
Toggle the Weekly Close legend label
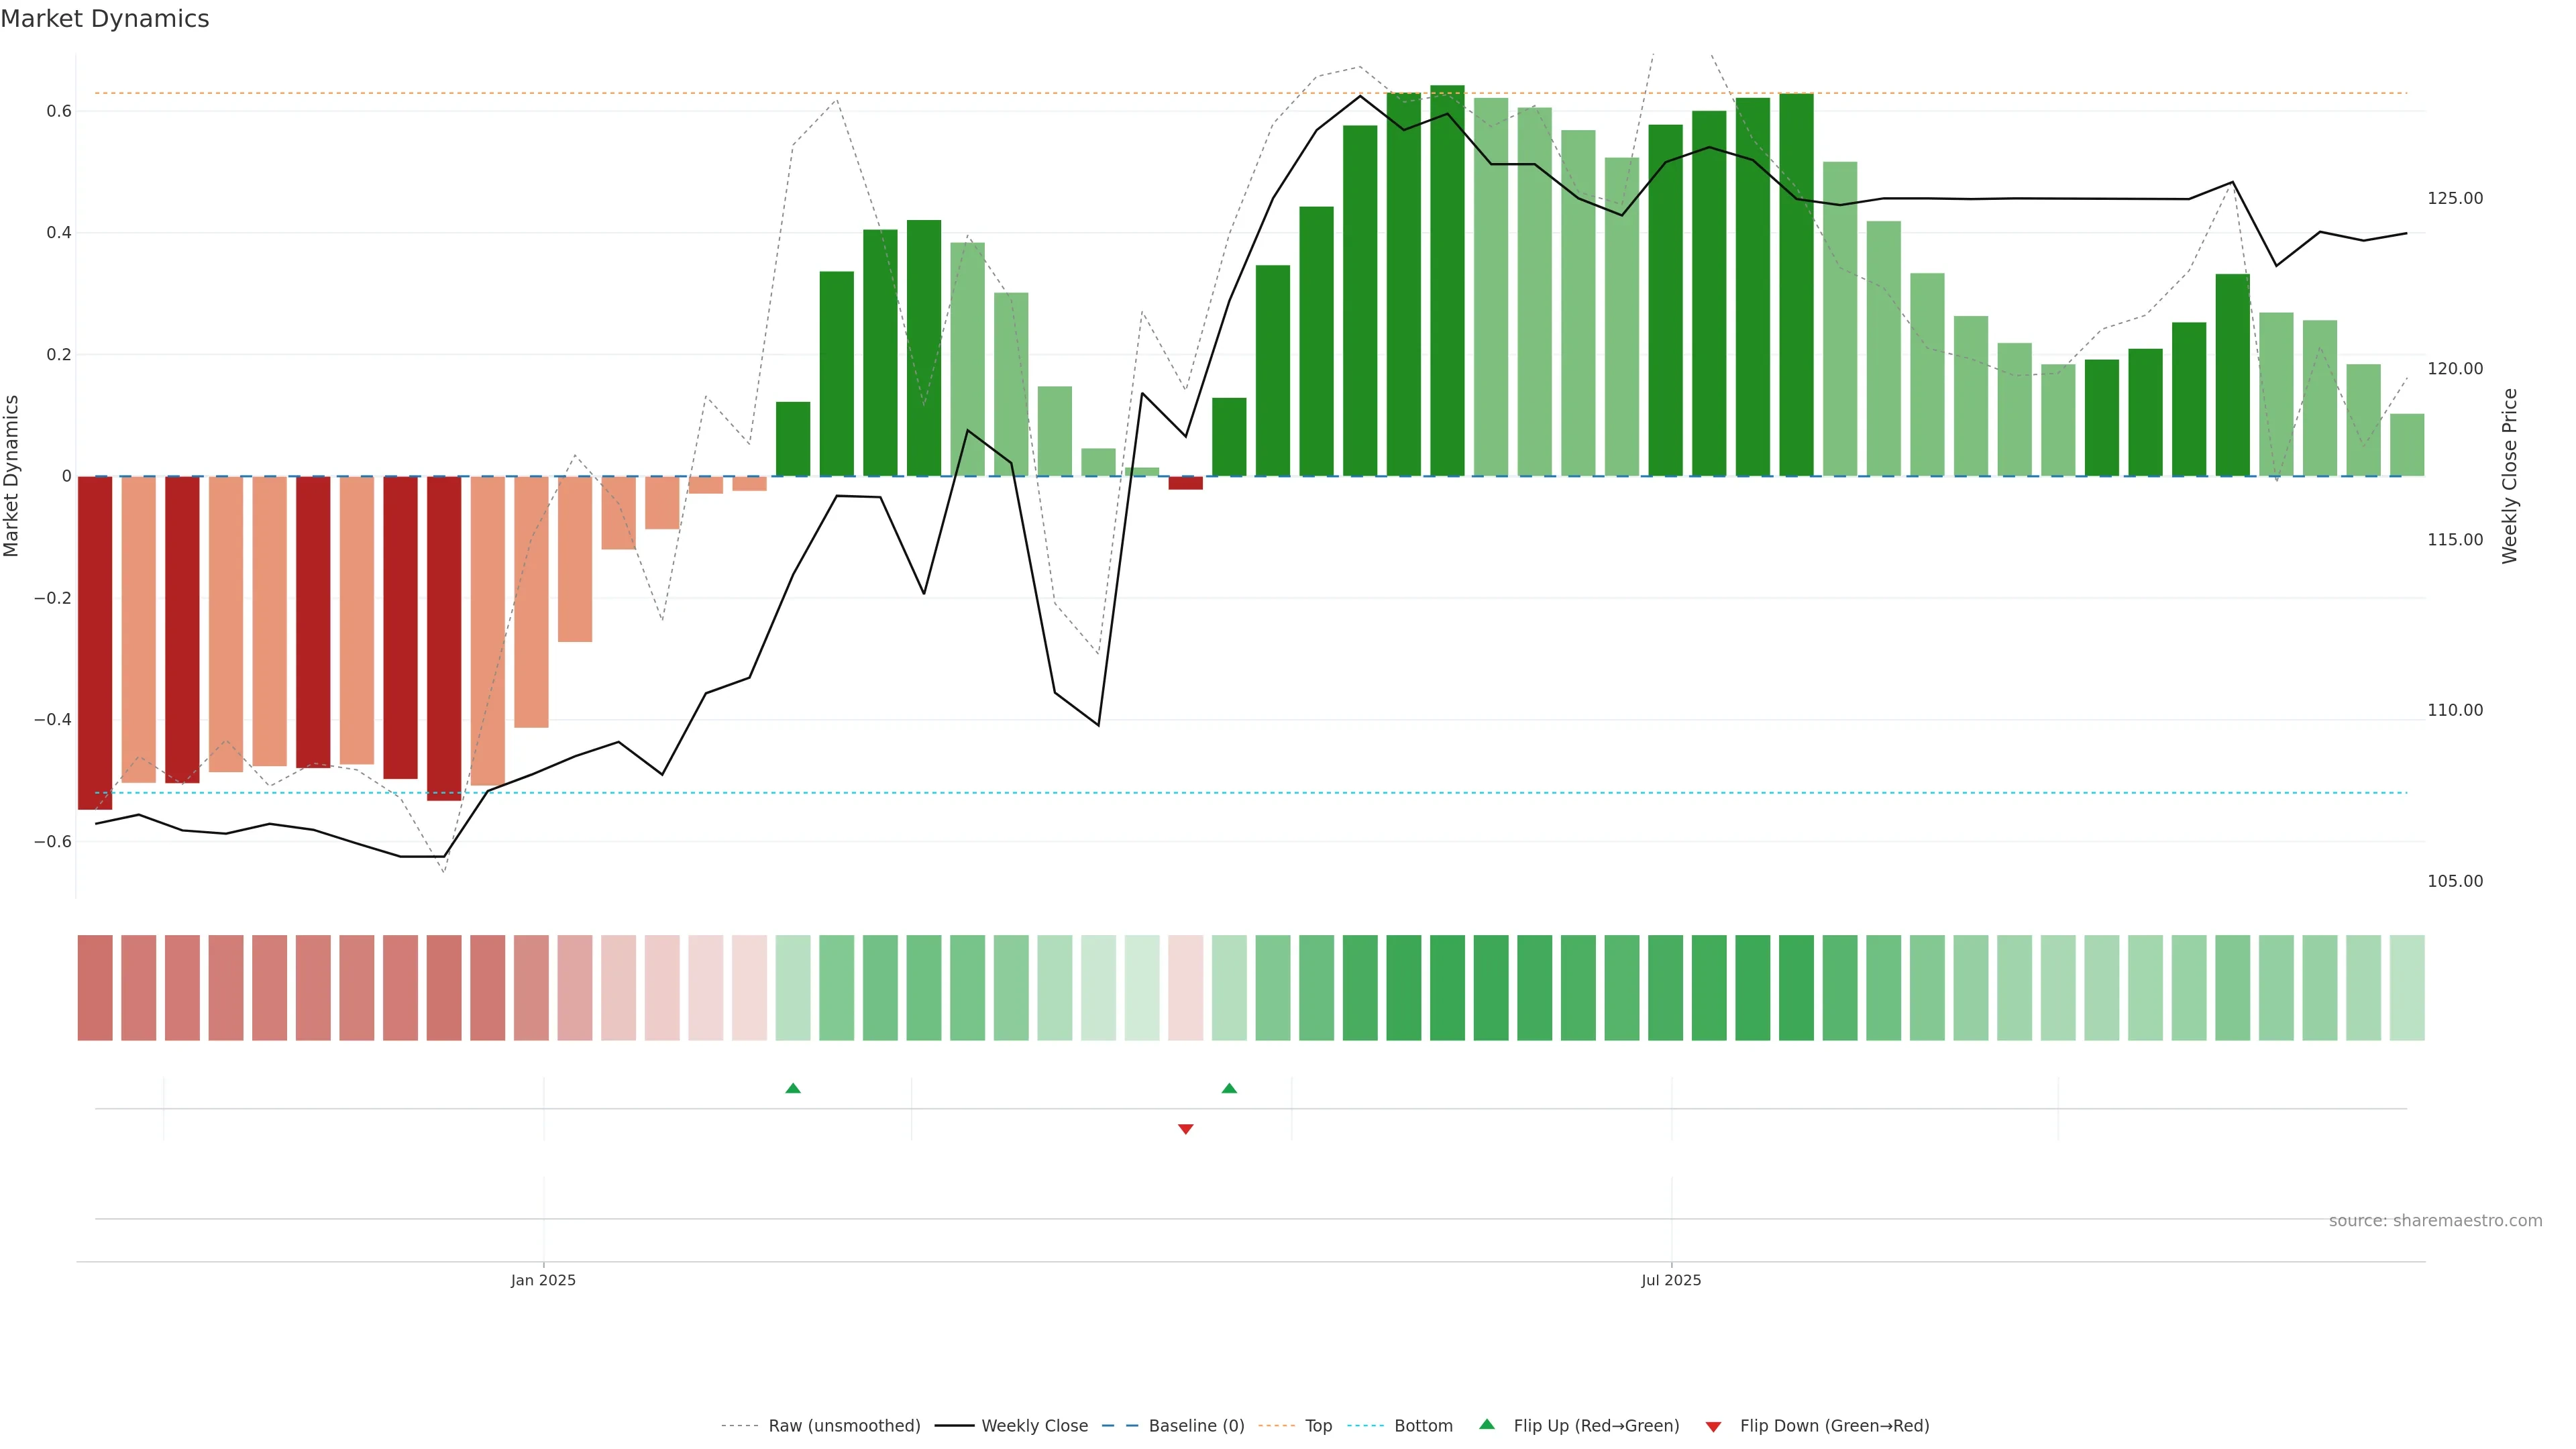(1034, 1426)
